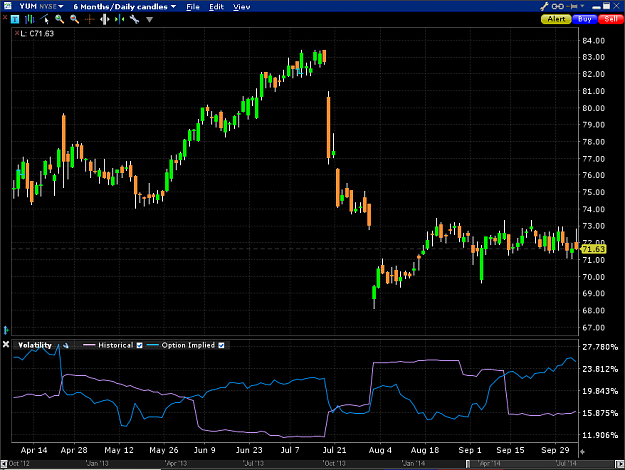Open chart settings via toolbar wrench icon

tap(134, 19)
